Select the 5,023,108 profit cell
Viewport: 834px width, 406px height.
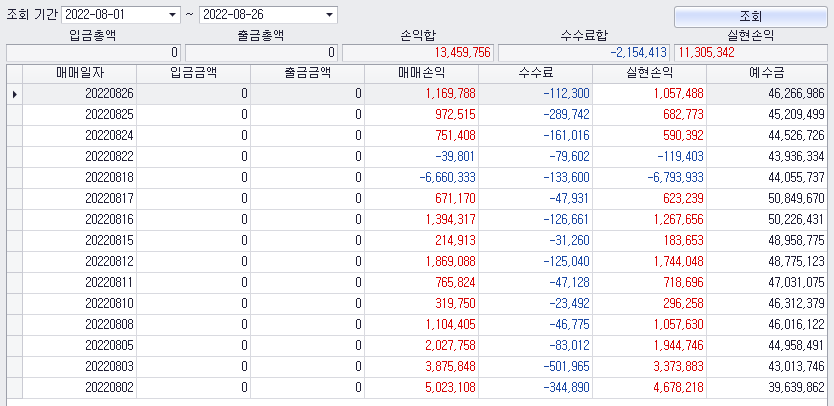[x=421, y=388]
